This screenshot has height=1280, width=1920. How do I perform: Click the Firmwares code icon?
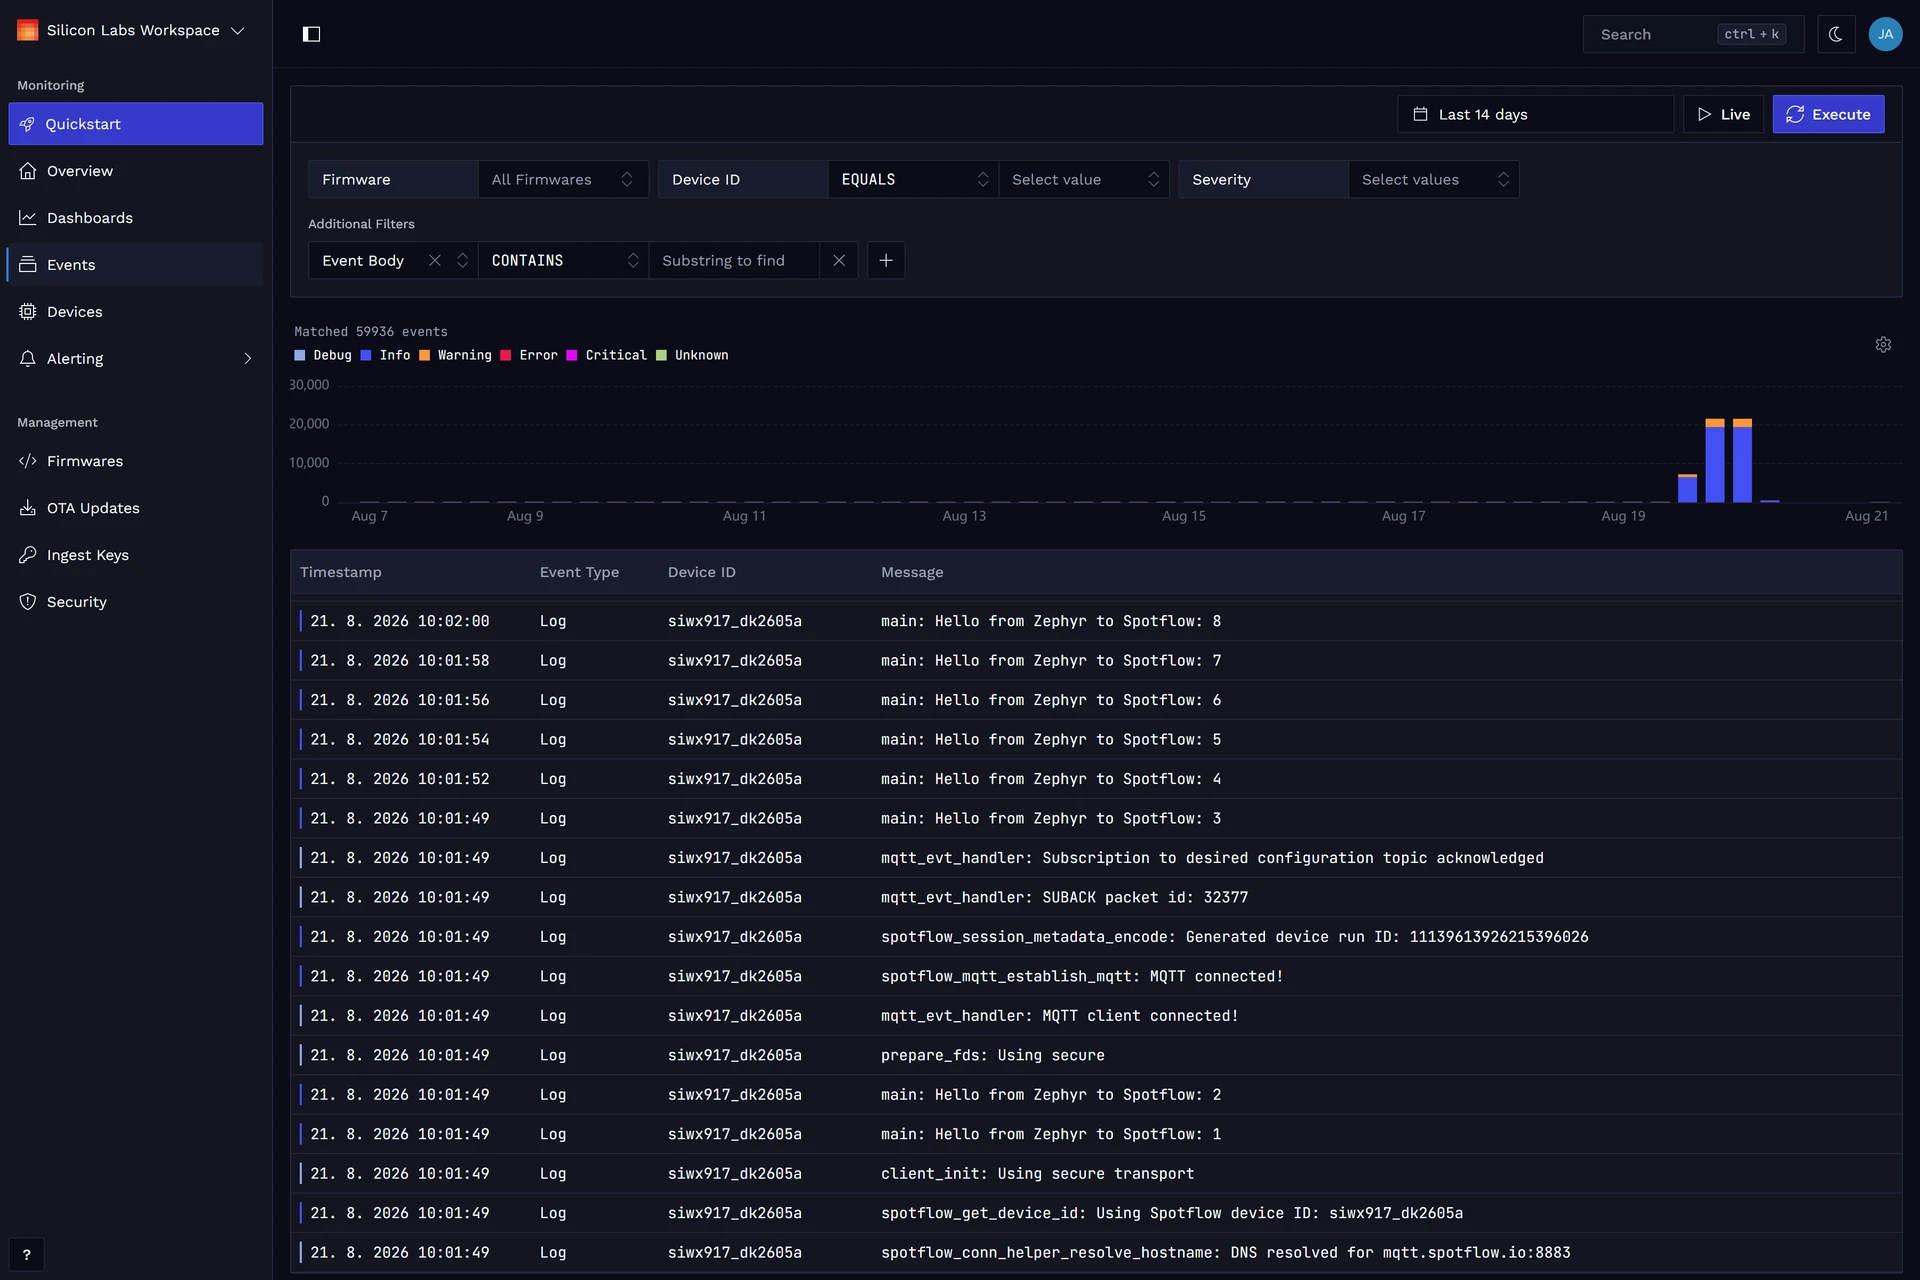pos(27,461)
